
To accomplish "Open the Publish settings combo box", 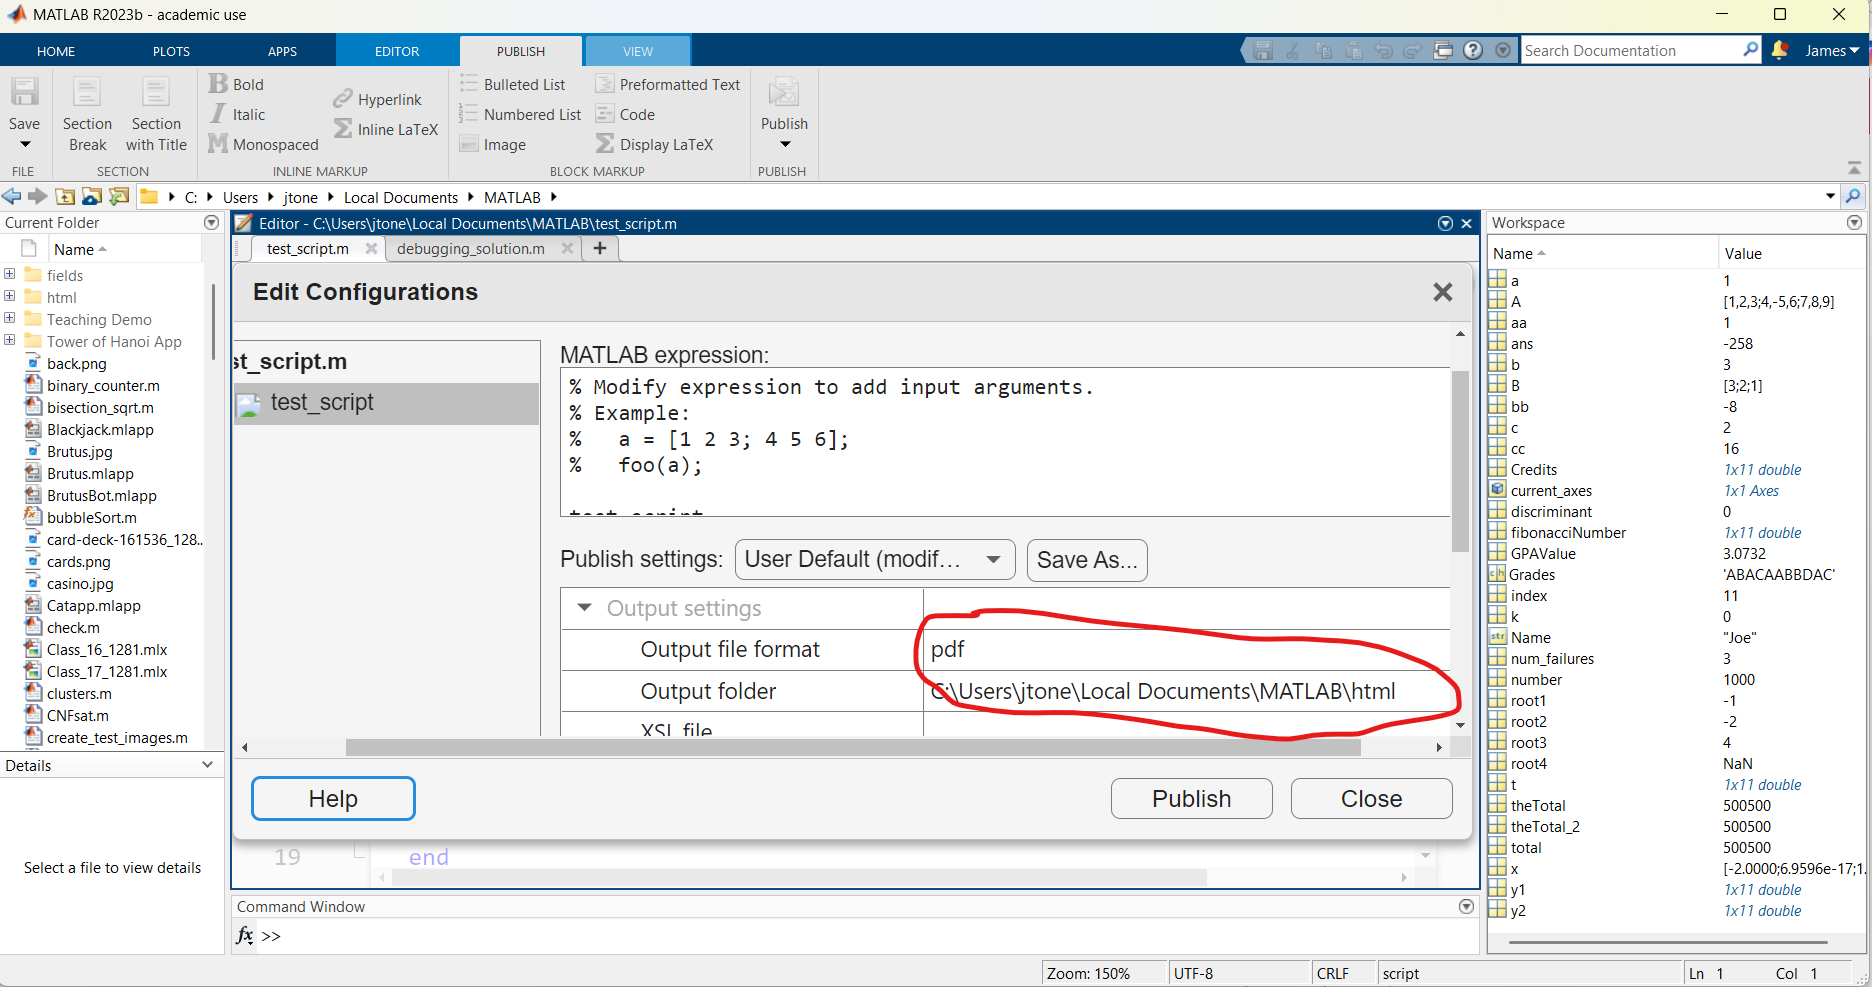I will point(875,559).
